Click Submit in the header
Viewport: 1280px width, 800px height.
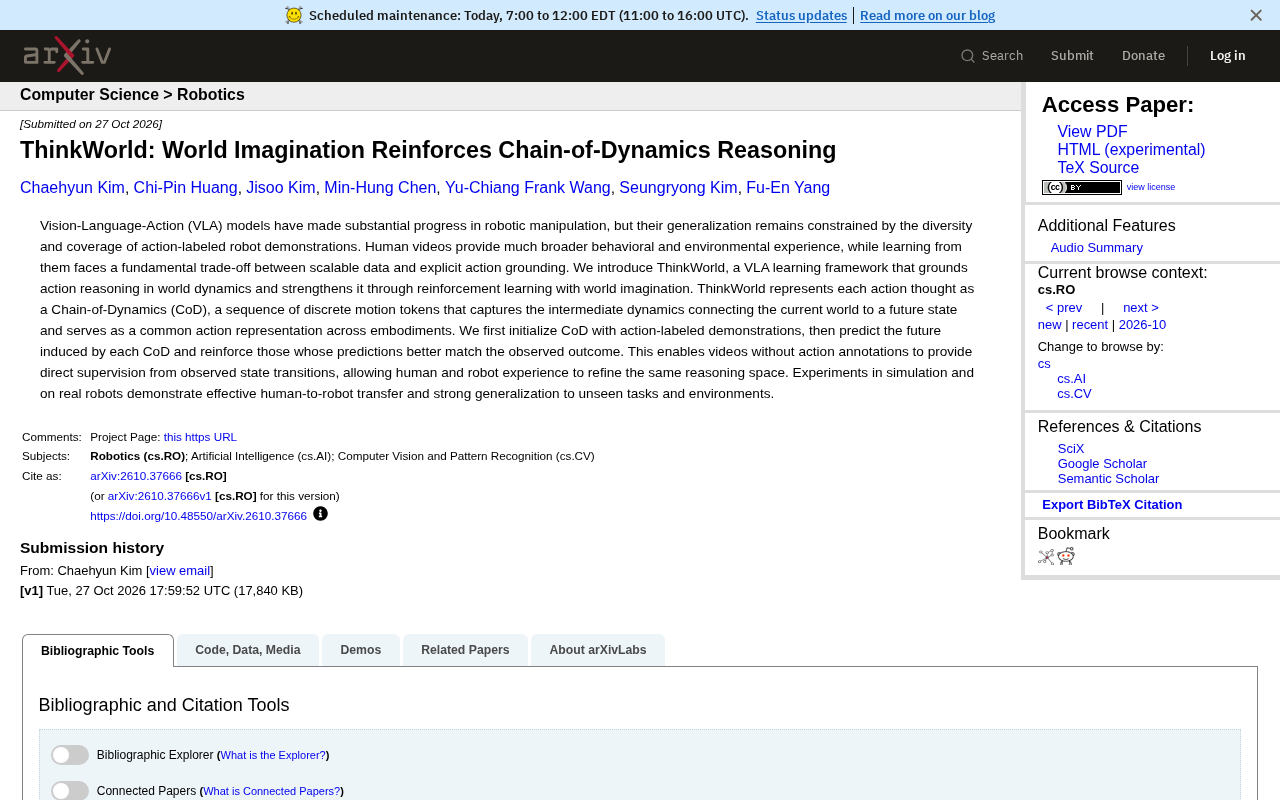1072,56
